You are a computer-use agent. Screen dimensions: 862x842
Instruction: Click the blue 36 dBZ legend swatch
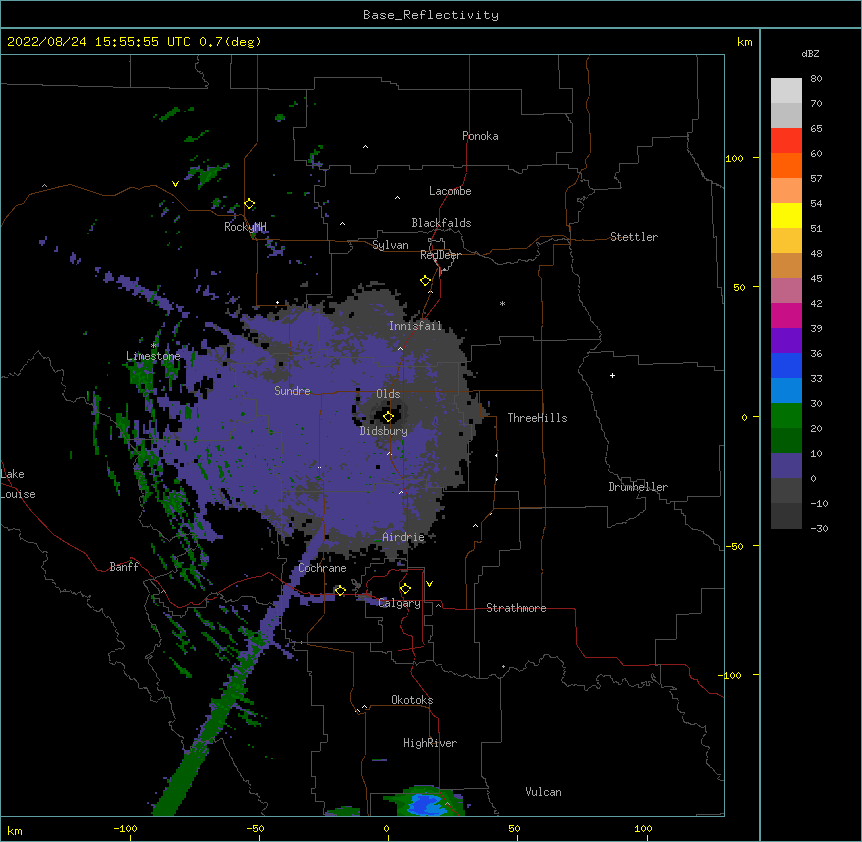786,365
